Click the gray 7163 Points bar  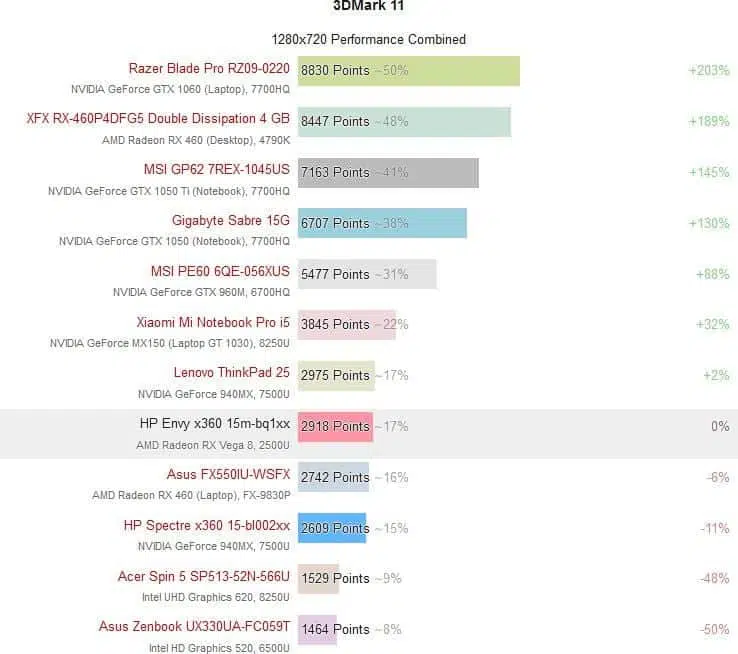point(388,173)
